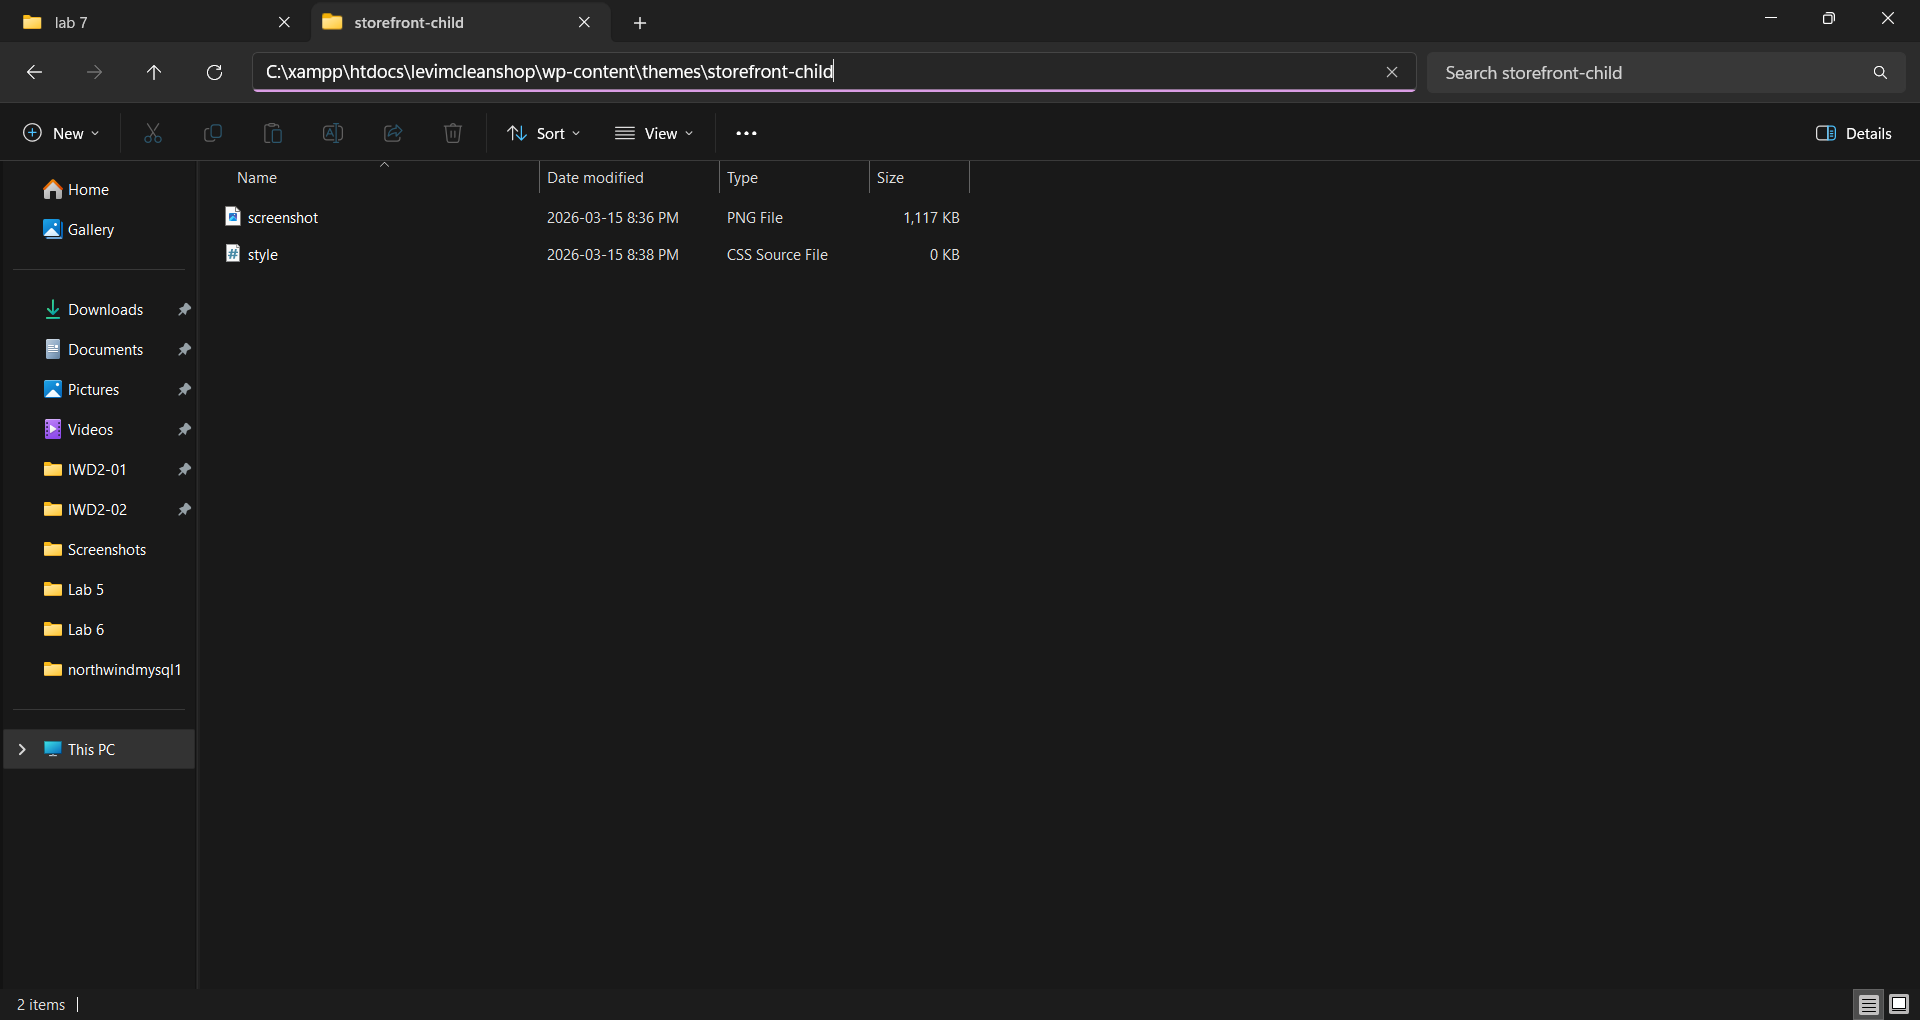The height and width of the screenshot is (1020, 1920).
Task: Click the Share icon in toolbar
Action: click(393, 133)
